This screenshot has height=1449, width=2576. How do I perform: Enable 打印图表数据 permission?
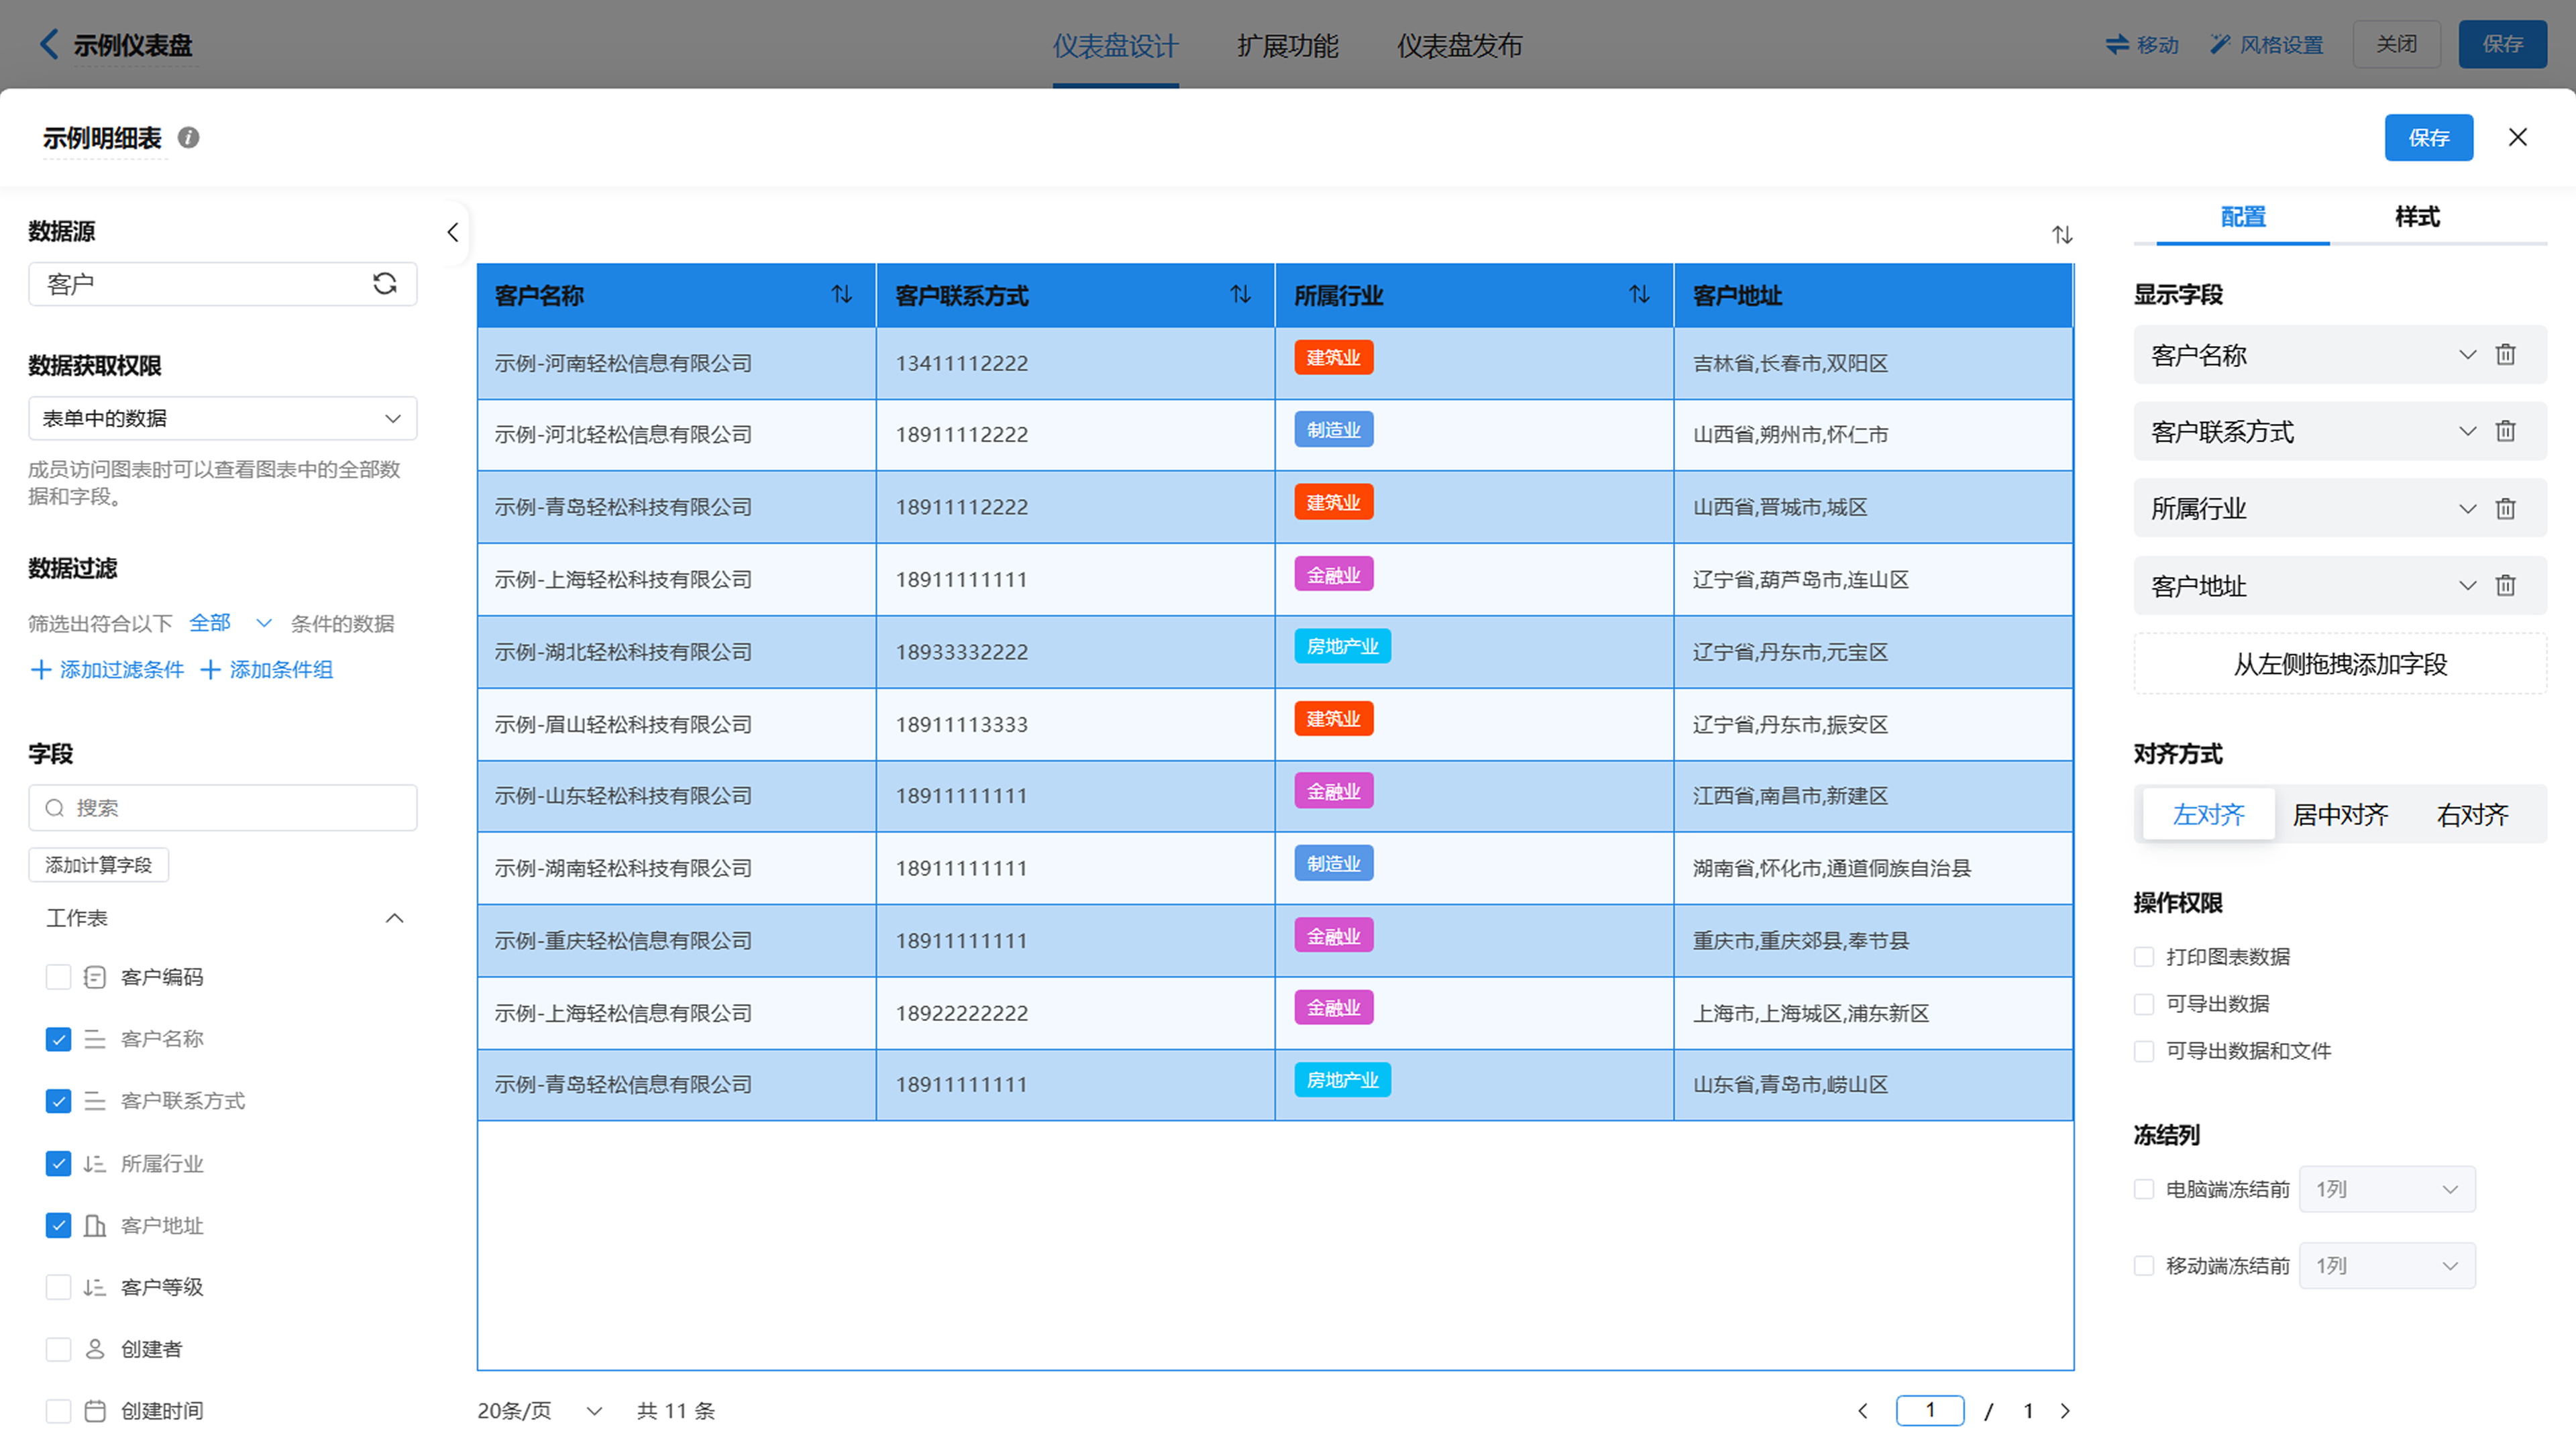(2144, 957)
